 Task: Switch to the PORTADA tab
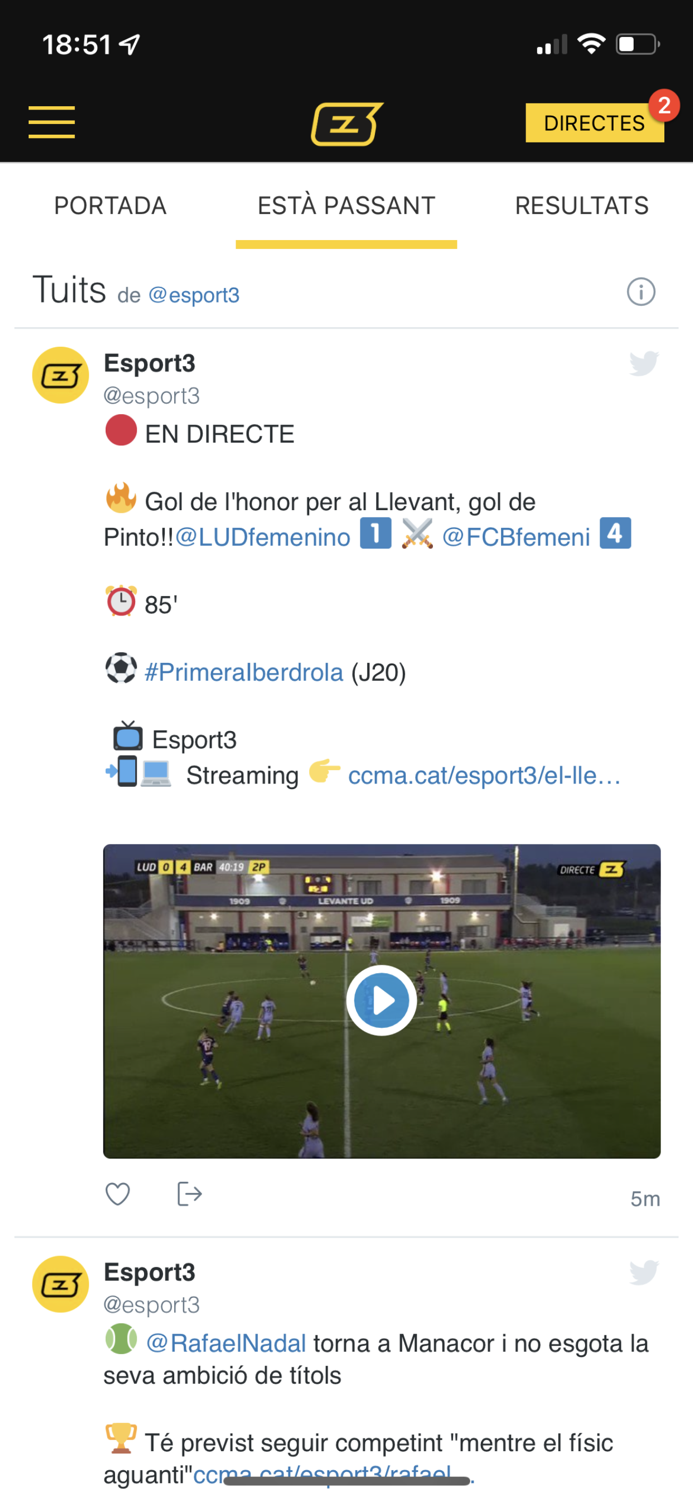click(x=110, y=206)
